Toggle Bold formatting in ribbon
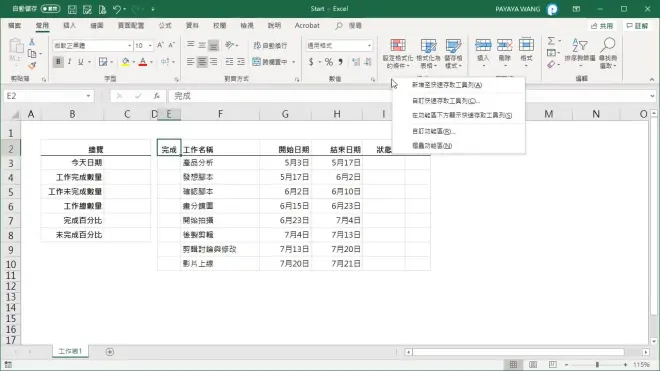The height and width of the screenshot is (371, 660). [x=58, y=62]
